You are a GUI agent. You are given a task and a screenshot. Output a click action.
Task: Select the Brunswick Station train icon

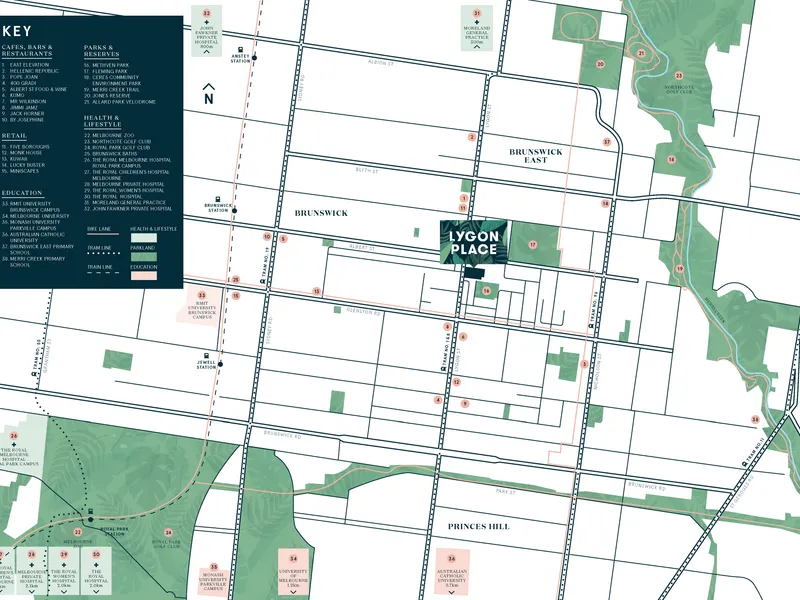click(220, 198)
